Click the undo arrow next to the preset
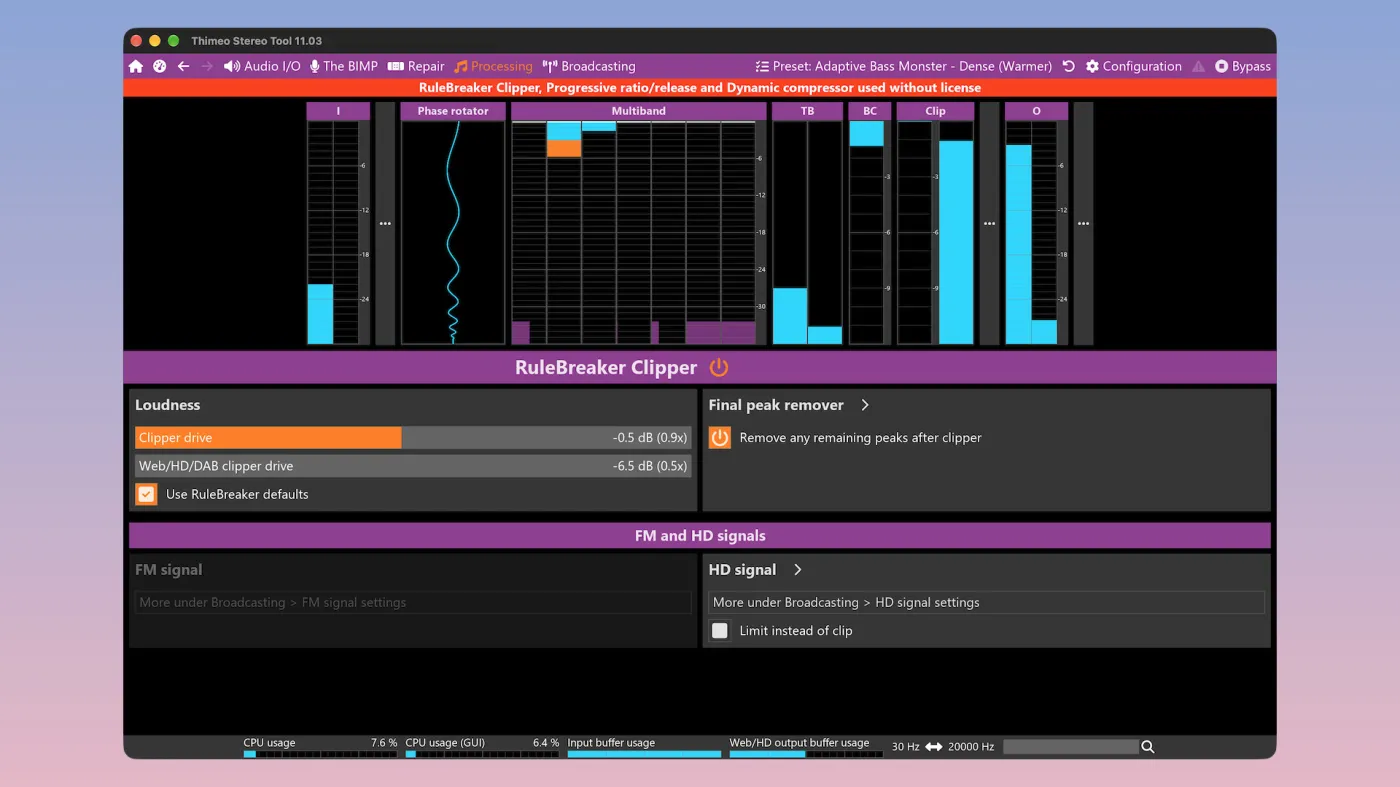The height and width of the screenshot is (787, 1400). (1068, 66)
